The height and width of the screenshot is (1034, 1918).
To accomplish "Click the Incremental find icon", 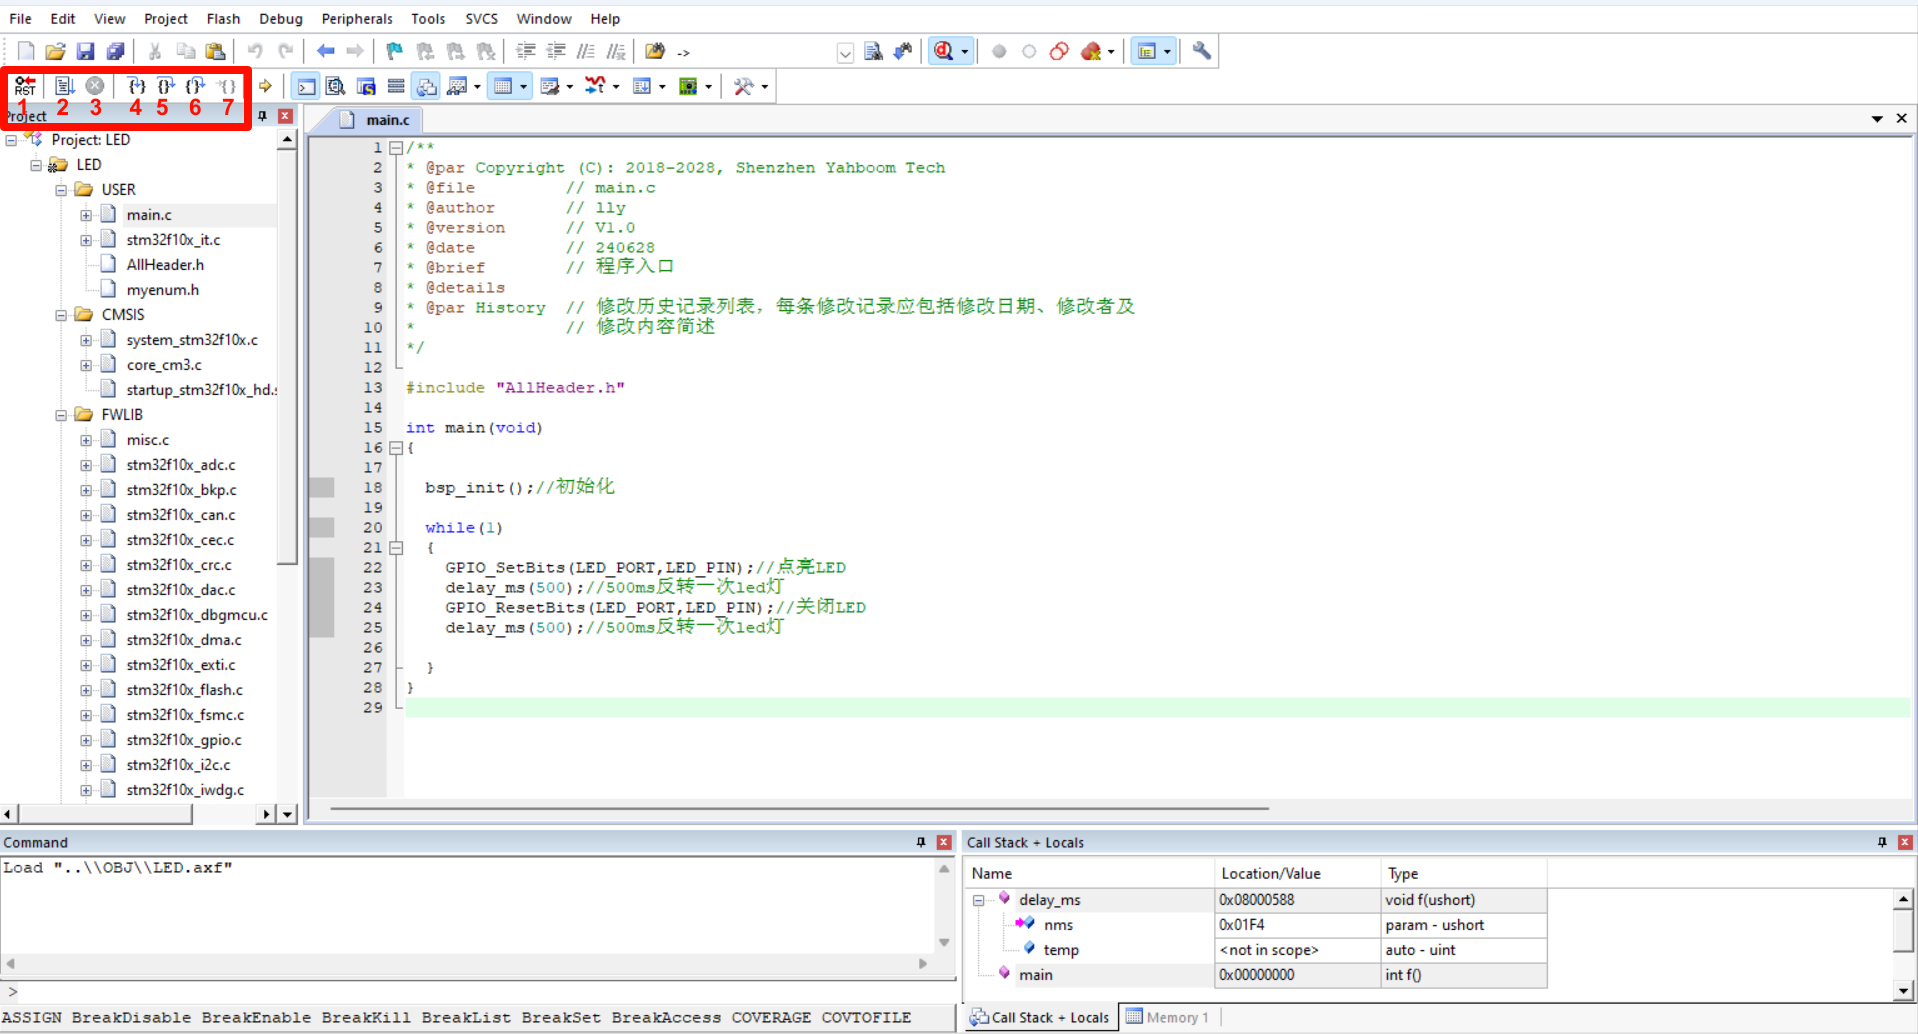I will coord(903,52).
